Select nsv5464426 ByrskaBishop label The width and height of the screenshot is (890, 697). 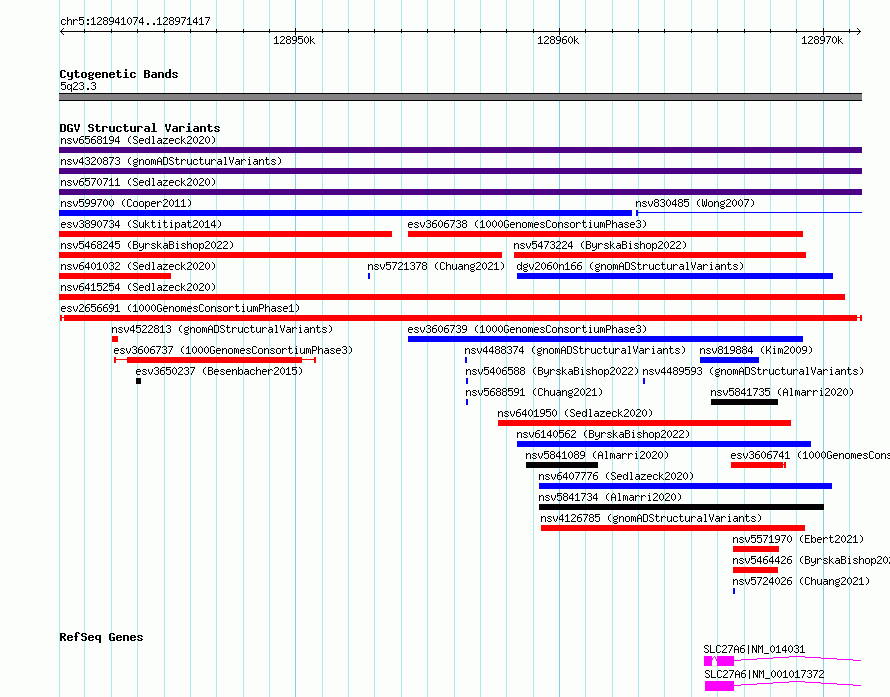[811, 560]
